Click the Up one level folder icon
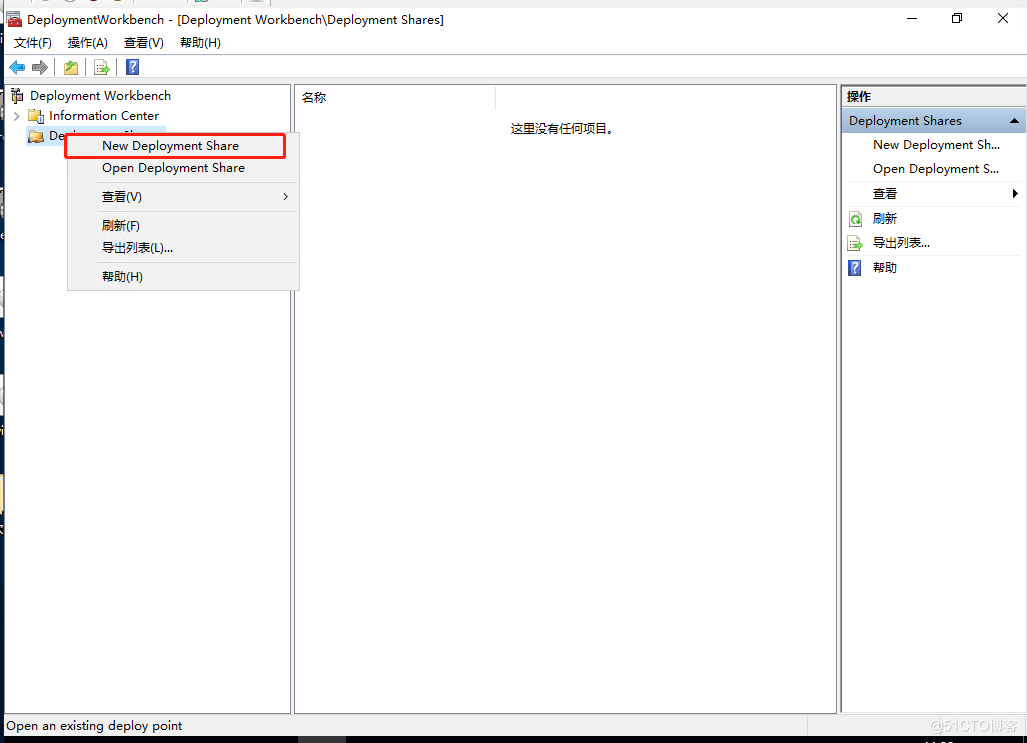Viewport: 1027px width, 743px height. pos(71,67)
